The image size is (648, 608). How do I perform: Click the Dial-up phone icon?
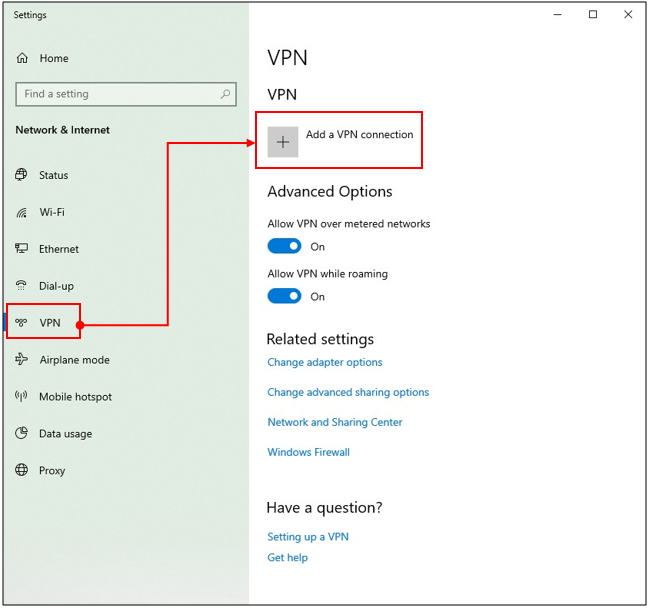tap(21, 286)
